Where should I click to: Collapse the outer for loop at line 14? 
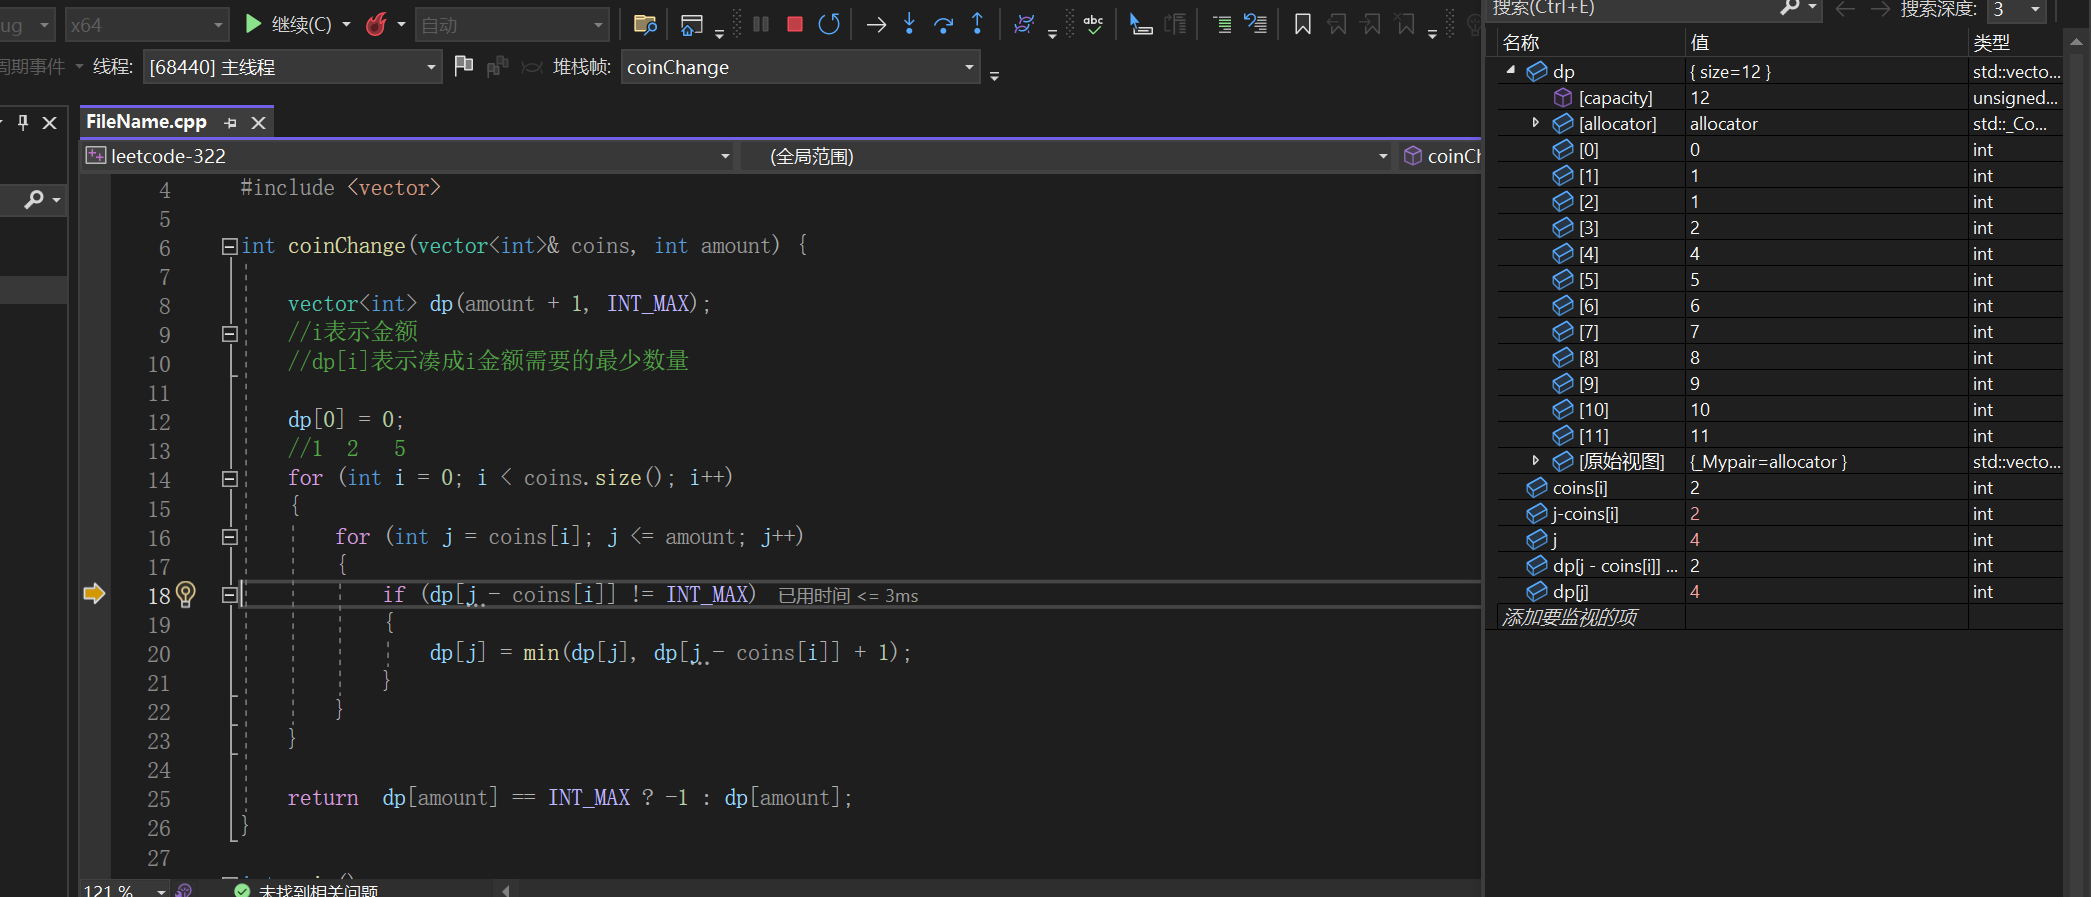[x=229, y=478]
